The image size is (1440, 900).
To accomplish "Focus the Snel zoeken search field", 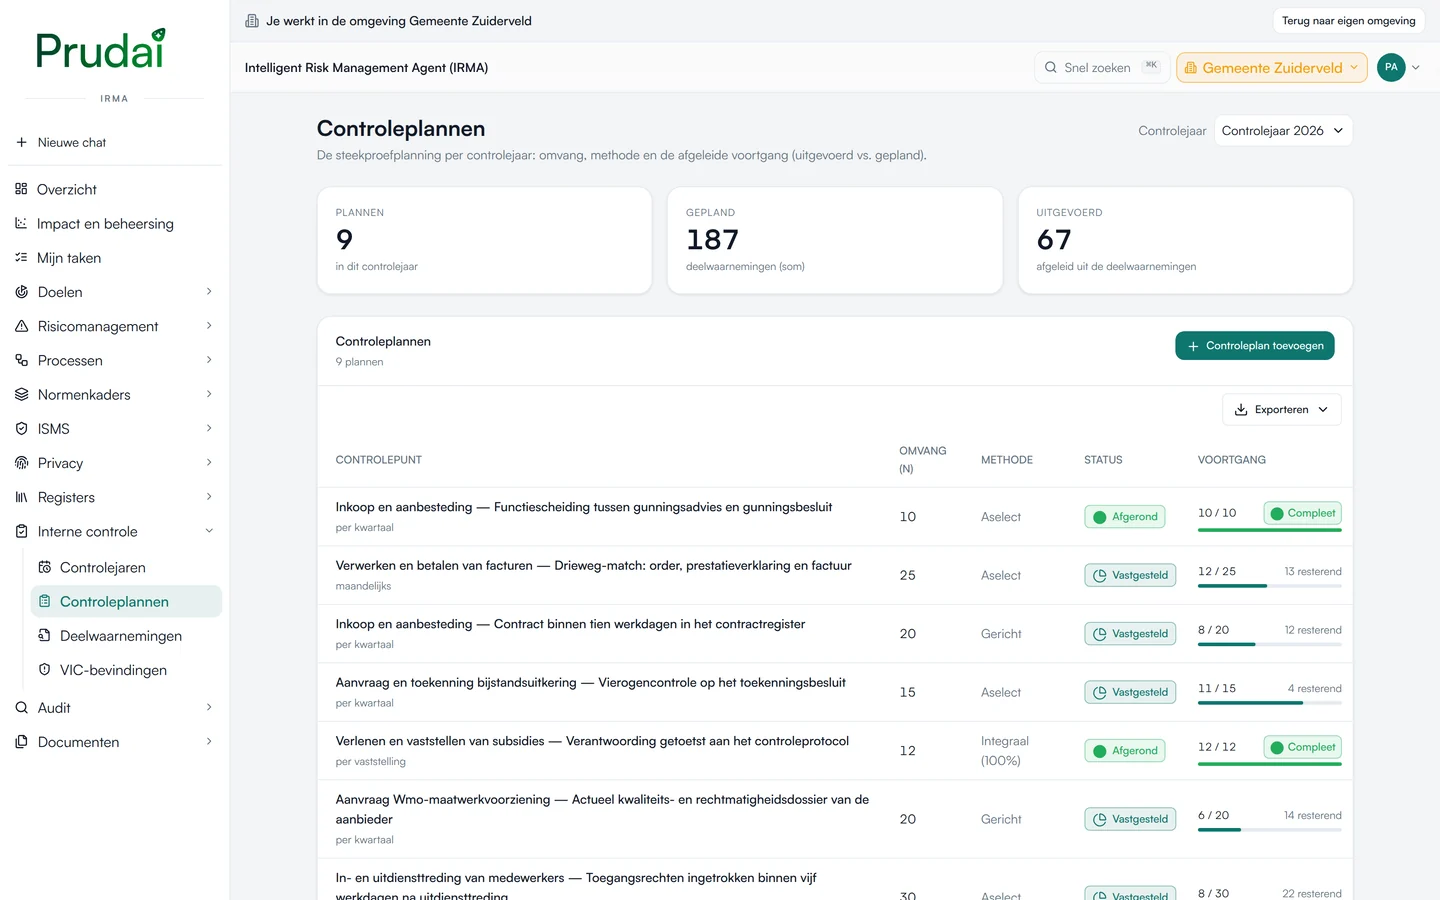I will click(1101, 68).
